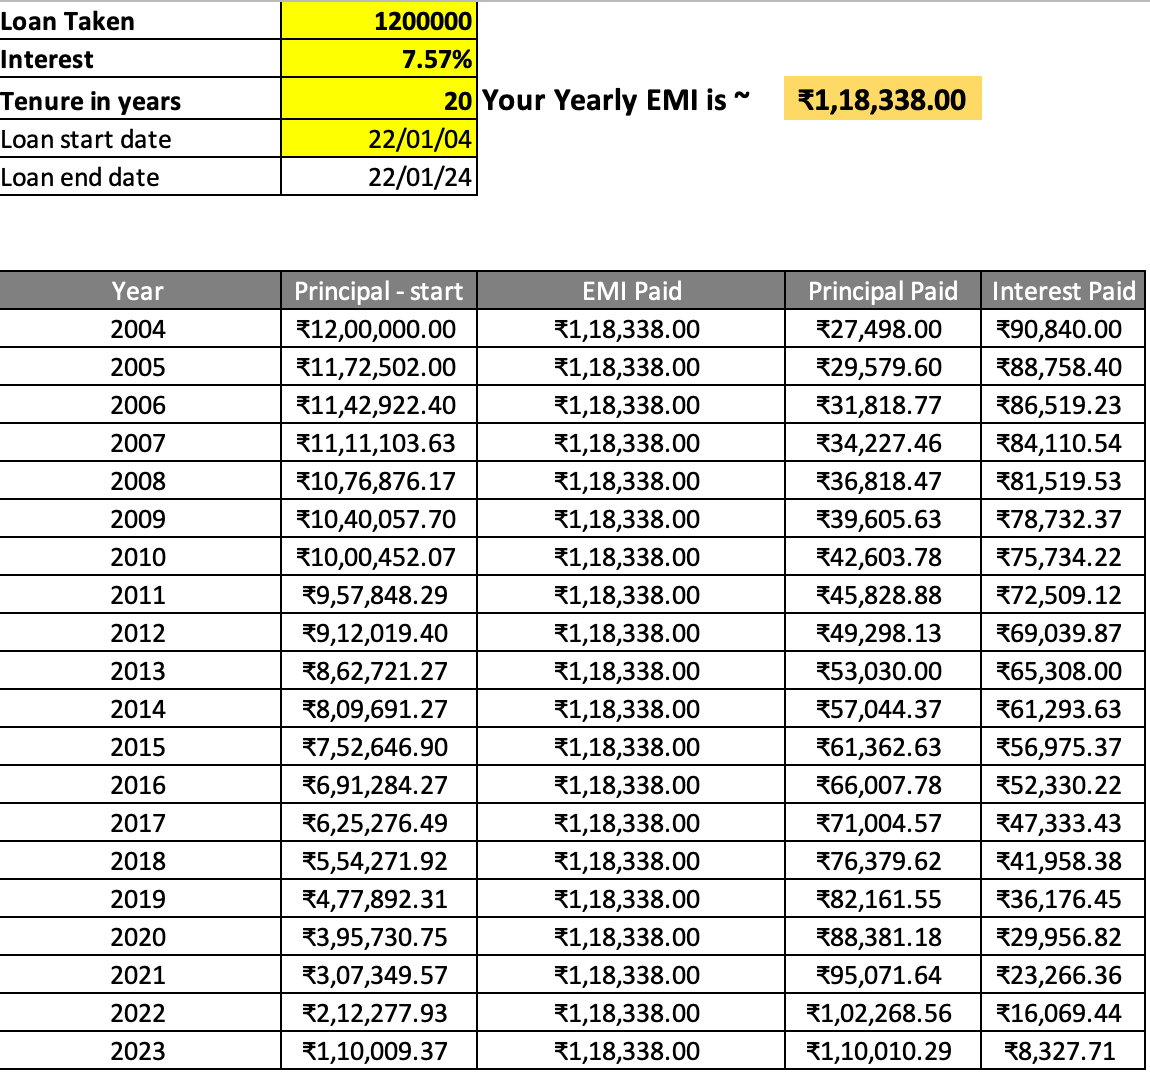Select the Interest Paid column header
1150x1072 pixels.
(1062, 291)
